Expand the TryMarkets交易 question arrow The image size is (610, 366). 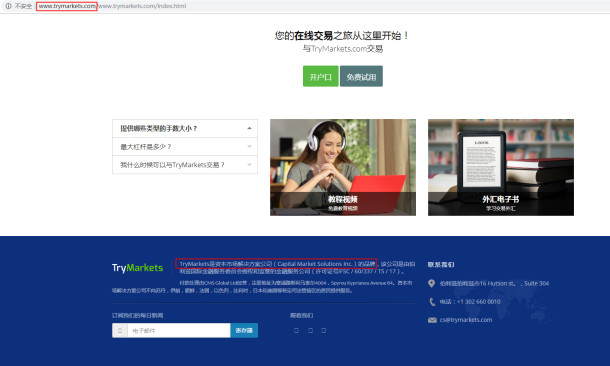(x=249, y=165)
